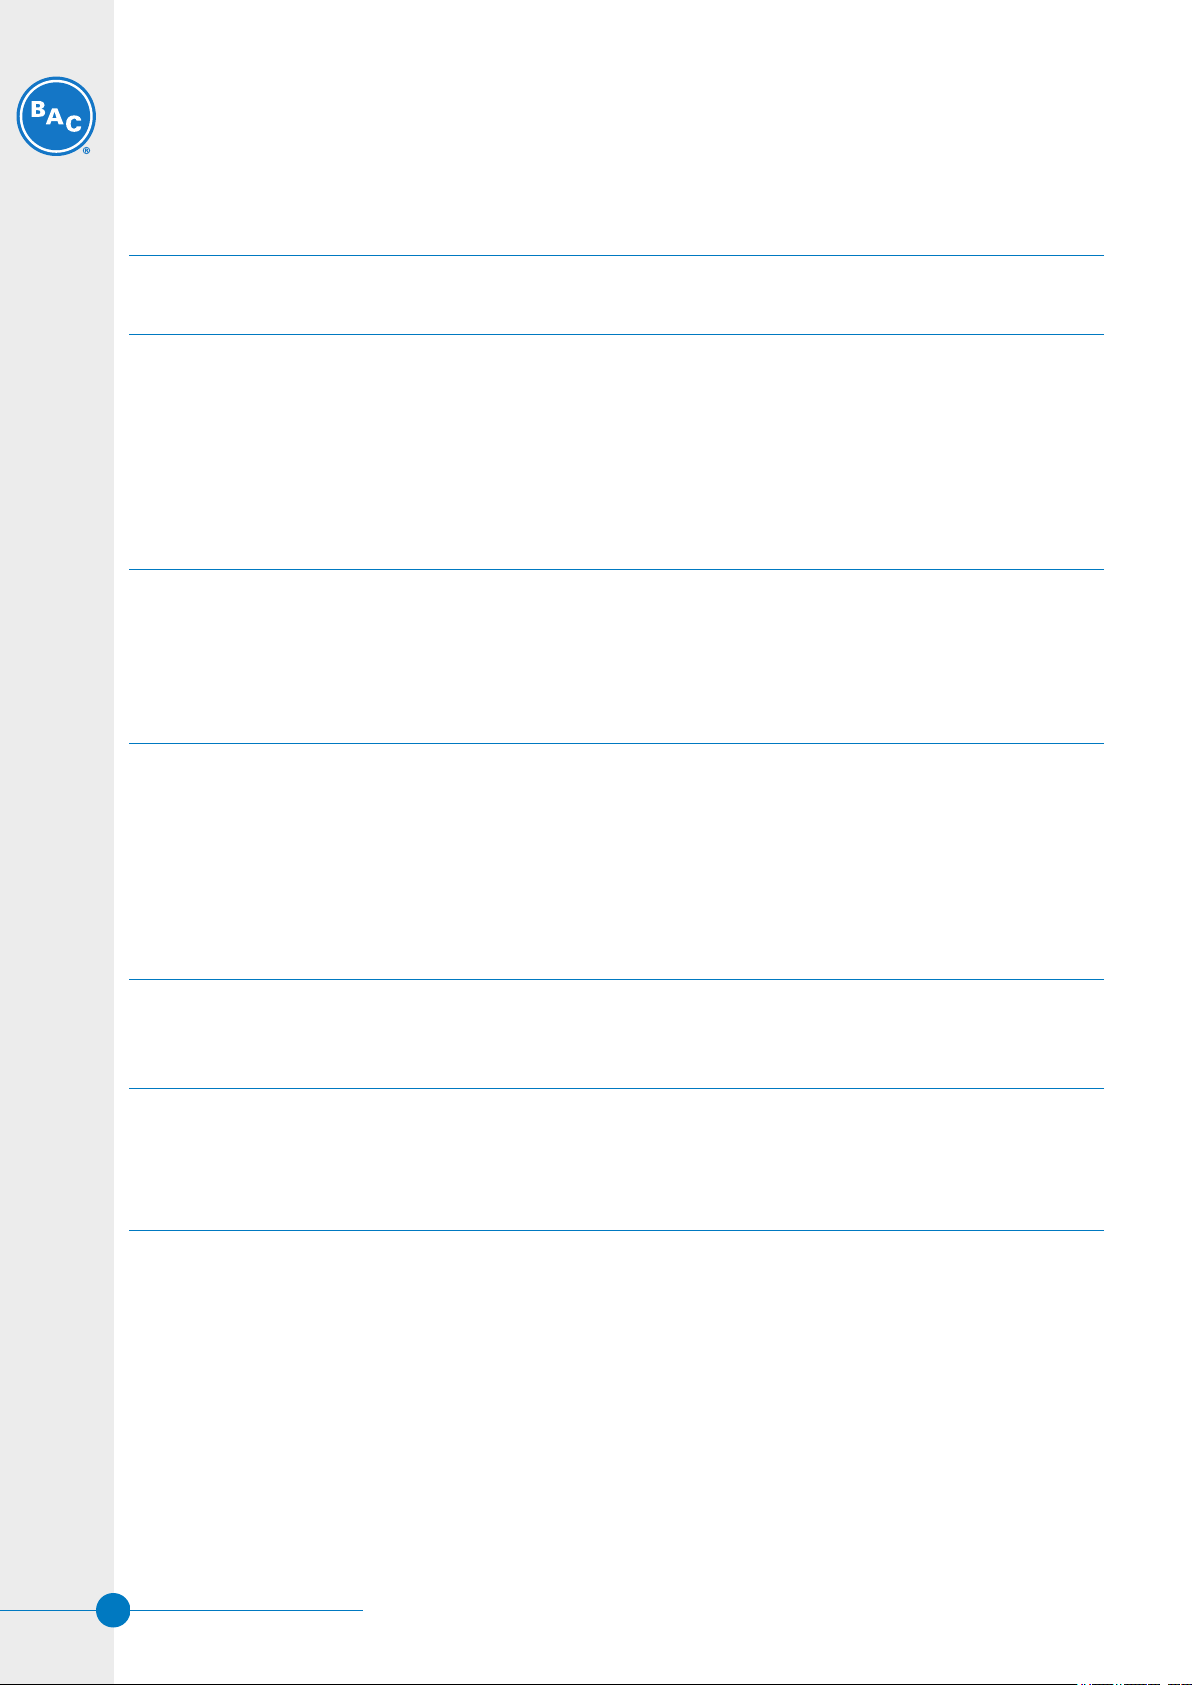Click the BAC circular logo
1192x1685 pixels.
click(x=56, y=116)
